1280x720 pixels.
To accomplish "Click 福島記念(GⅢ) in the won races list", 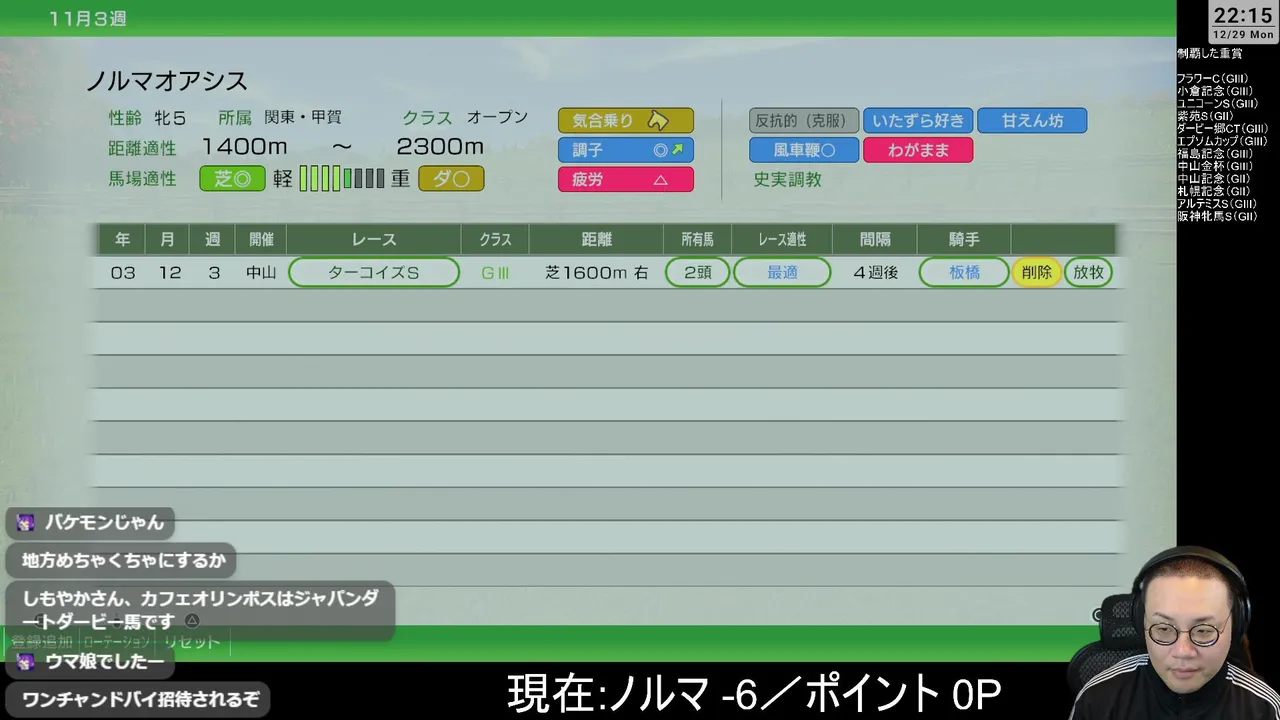I will tap(1215, 153).
